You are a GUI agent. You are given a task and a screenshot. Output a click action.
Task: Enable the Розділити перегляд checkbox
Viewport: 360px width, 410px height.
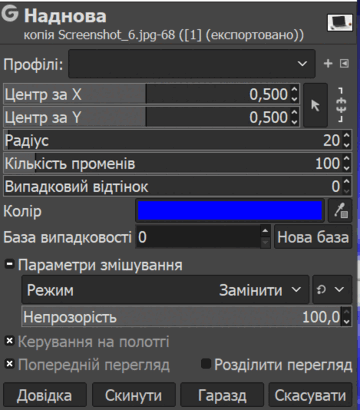pyautogui.click(x=206, y=364)
